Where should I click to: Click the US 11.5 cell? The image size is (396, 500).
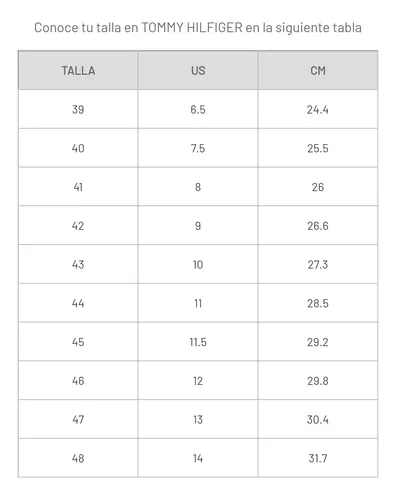click(198, 342)
